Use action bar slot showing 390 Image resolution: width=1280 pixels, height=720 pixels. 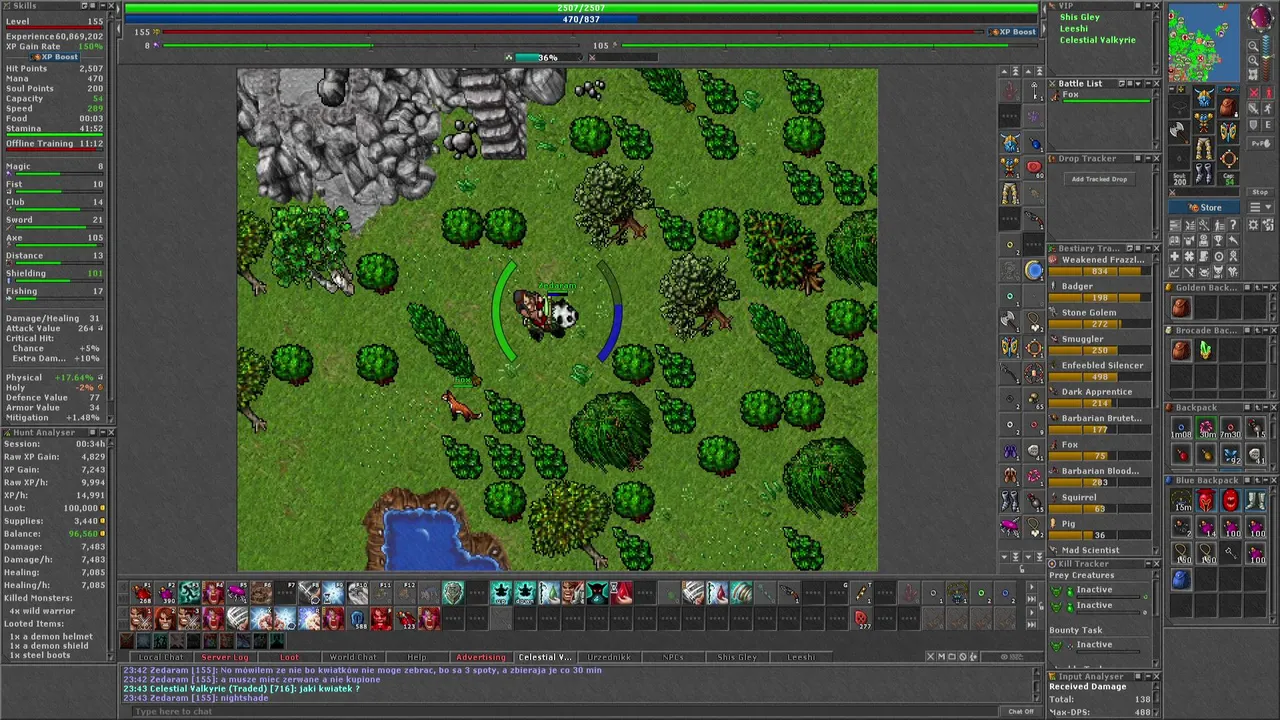point(166,592)
